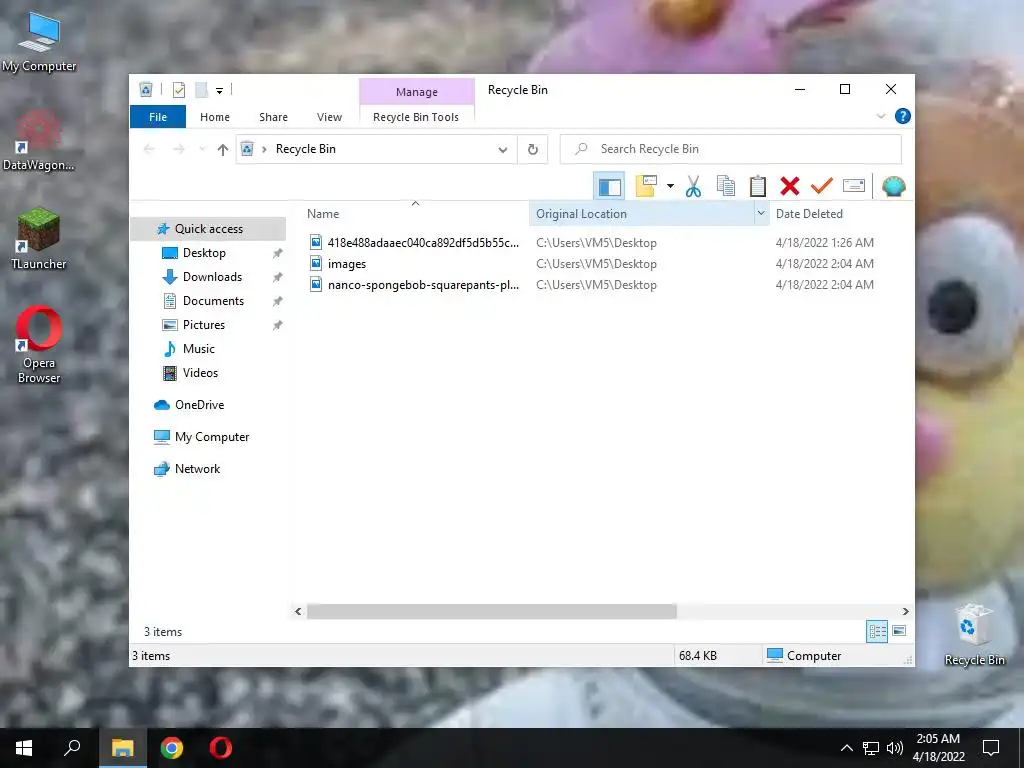Viewport: 1024px width, 768px height.
Task: Click the Paste clipboard icon
Action: (758, 187)
